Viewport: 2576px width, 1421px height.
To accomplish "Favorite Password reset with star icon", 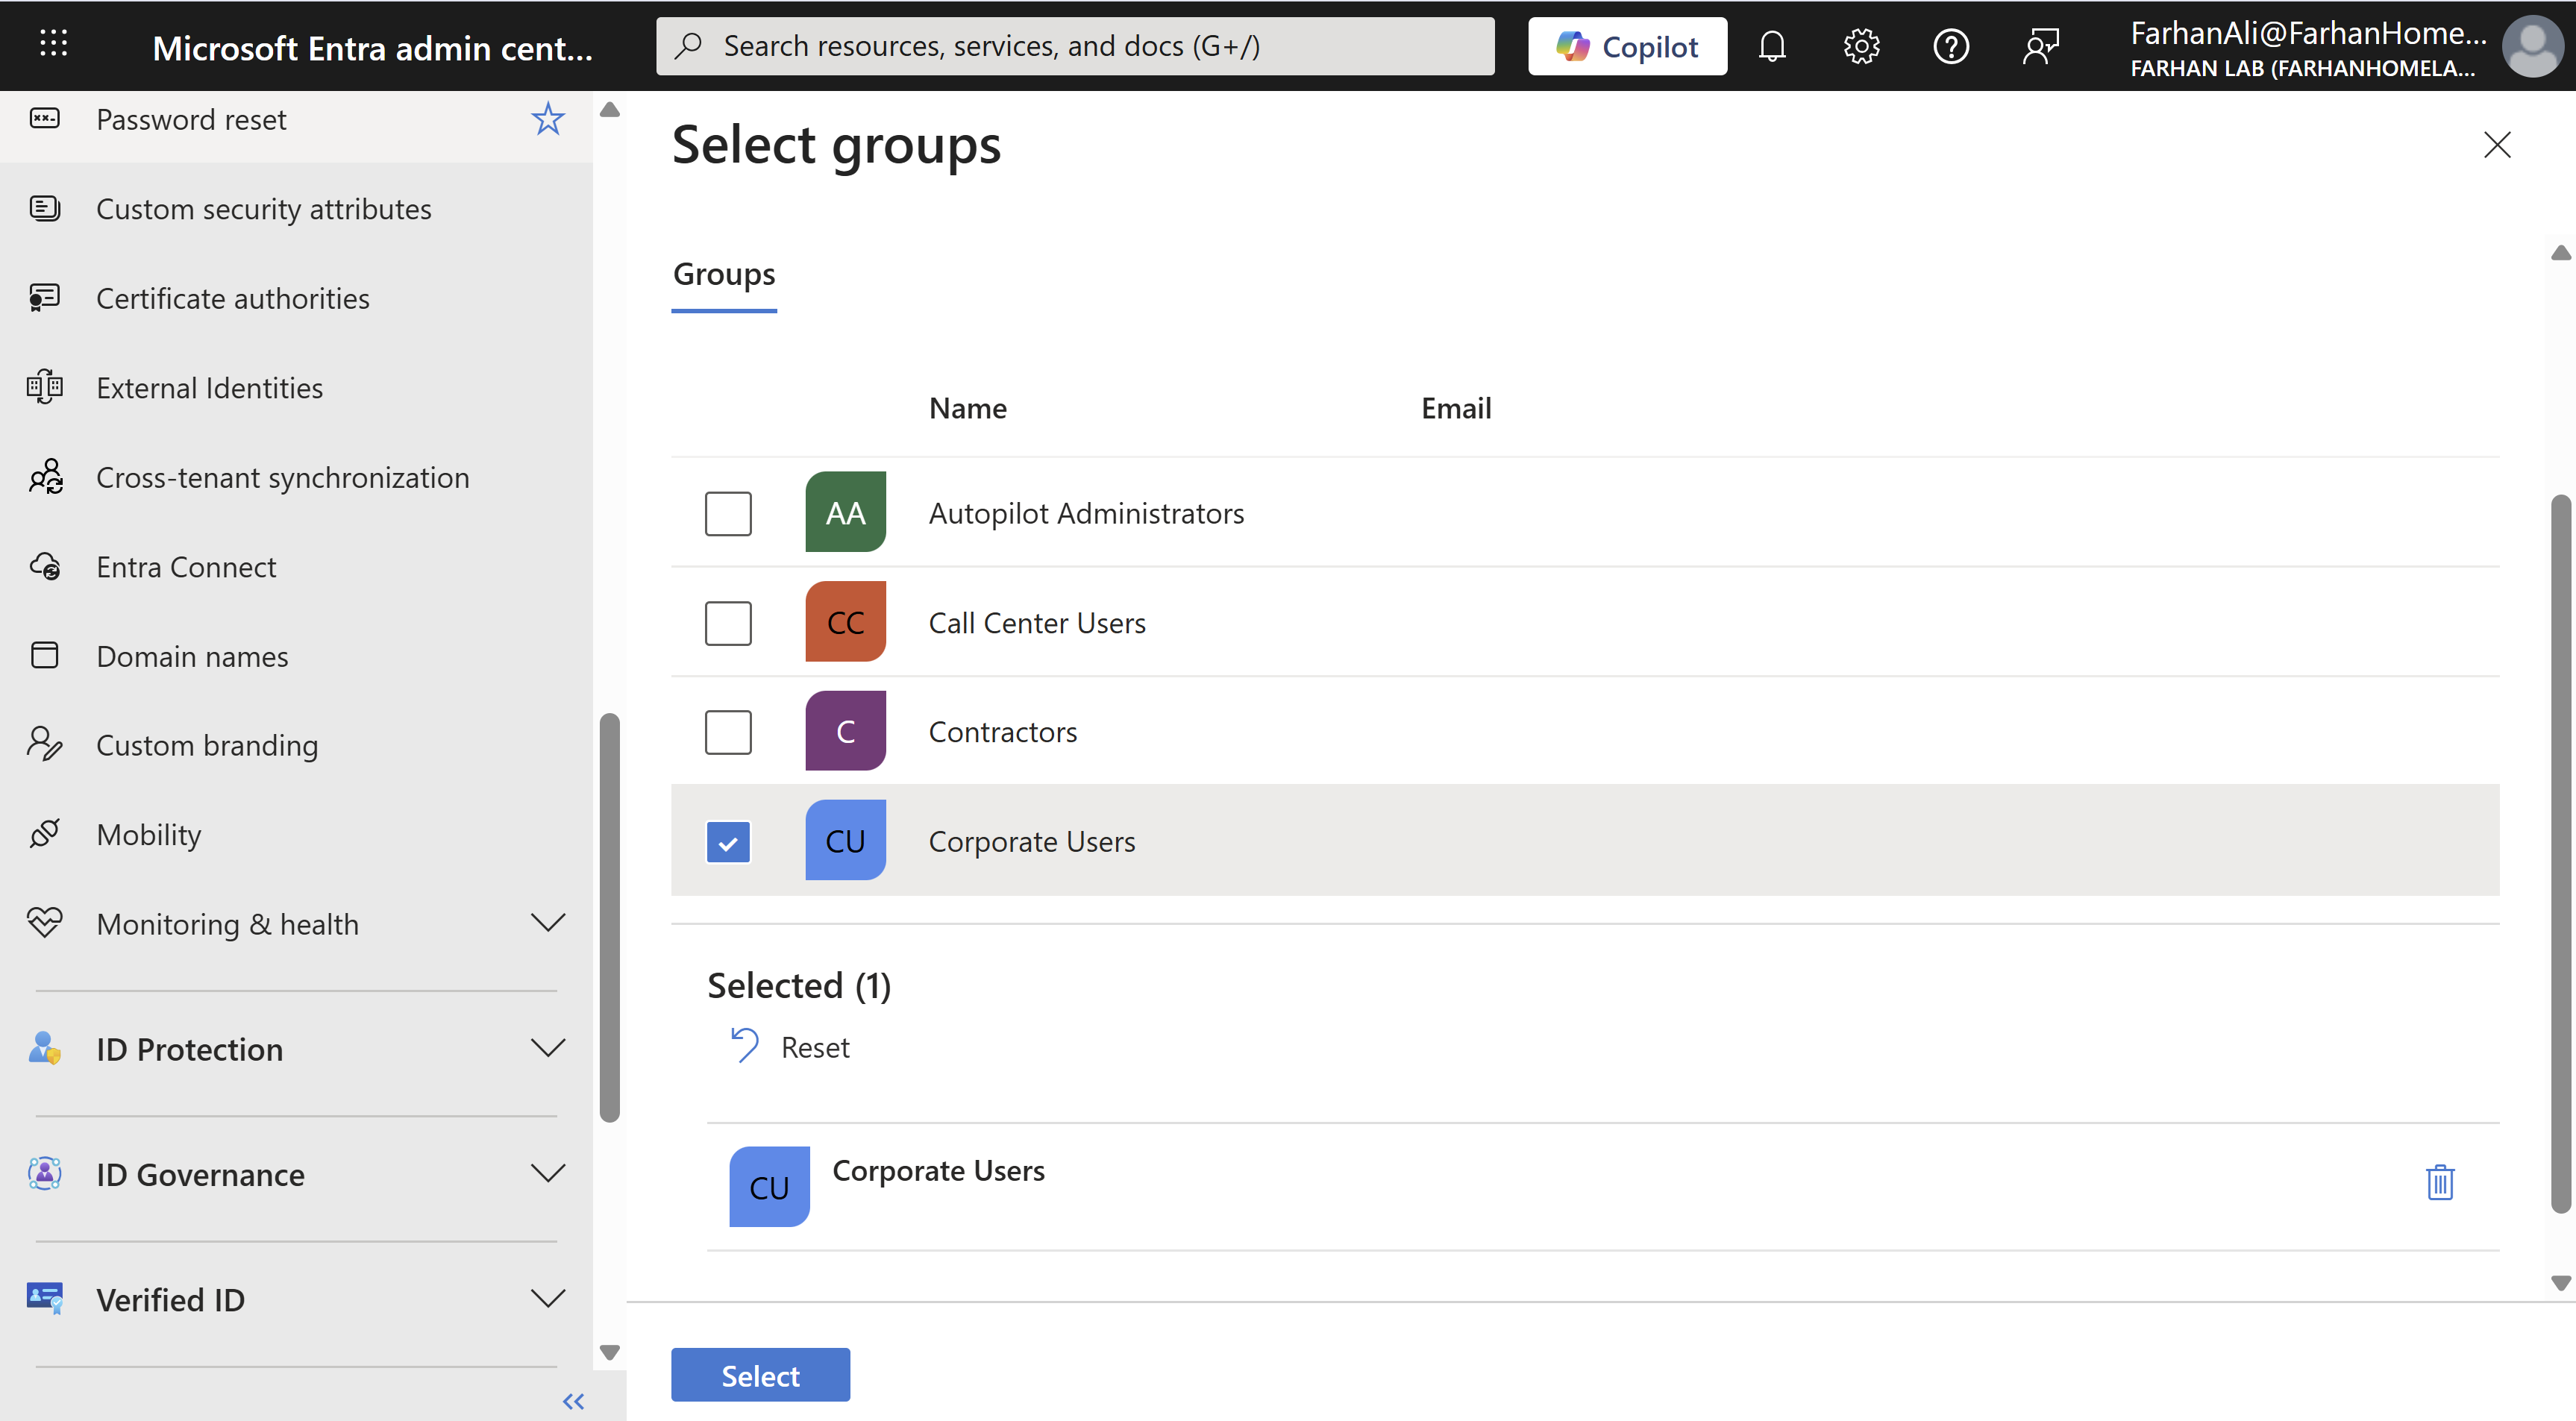I will click(547, 120).
